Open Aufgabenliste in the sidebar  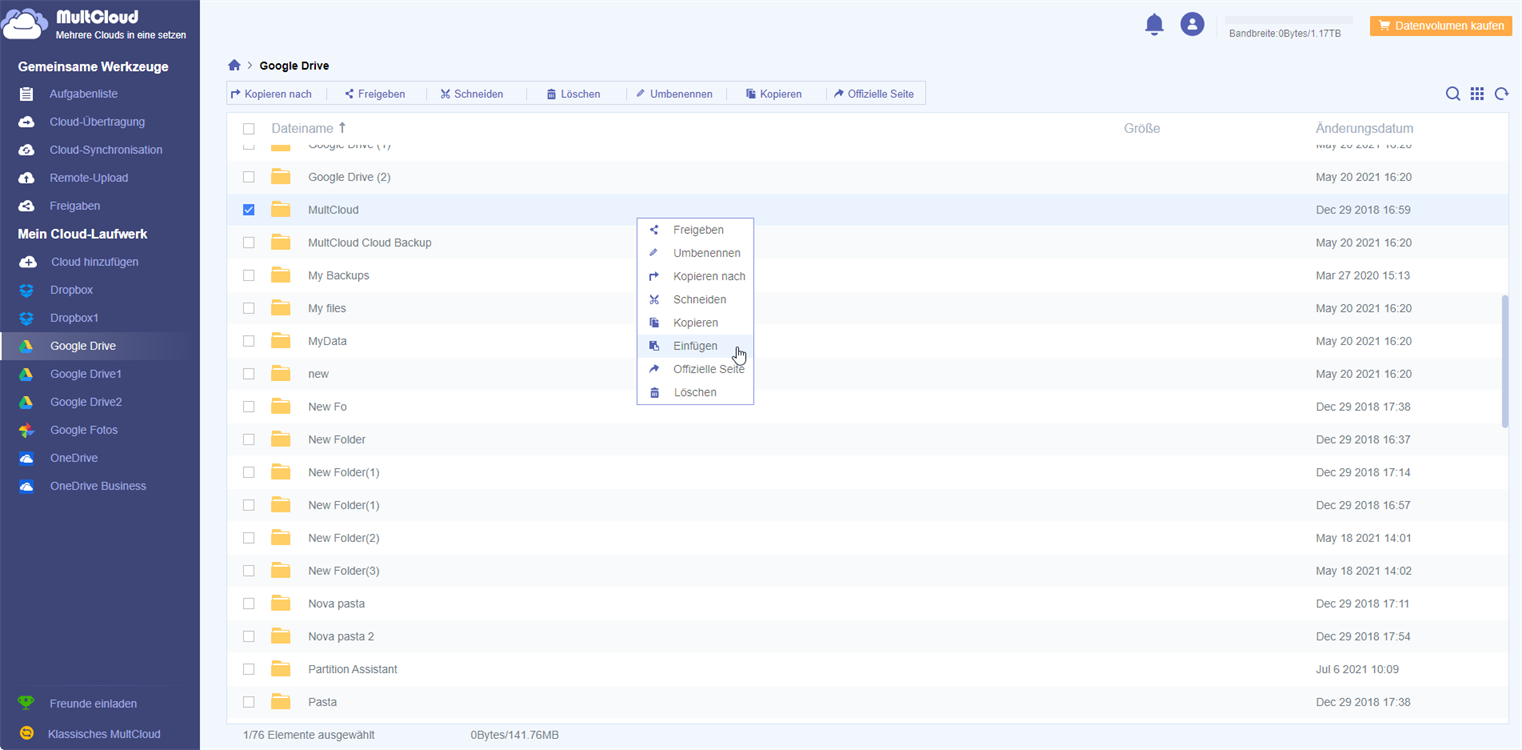click(83, 94)
